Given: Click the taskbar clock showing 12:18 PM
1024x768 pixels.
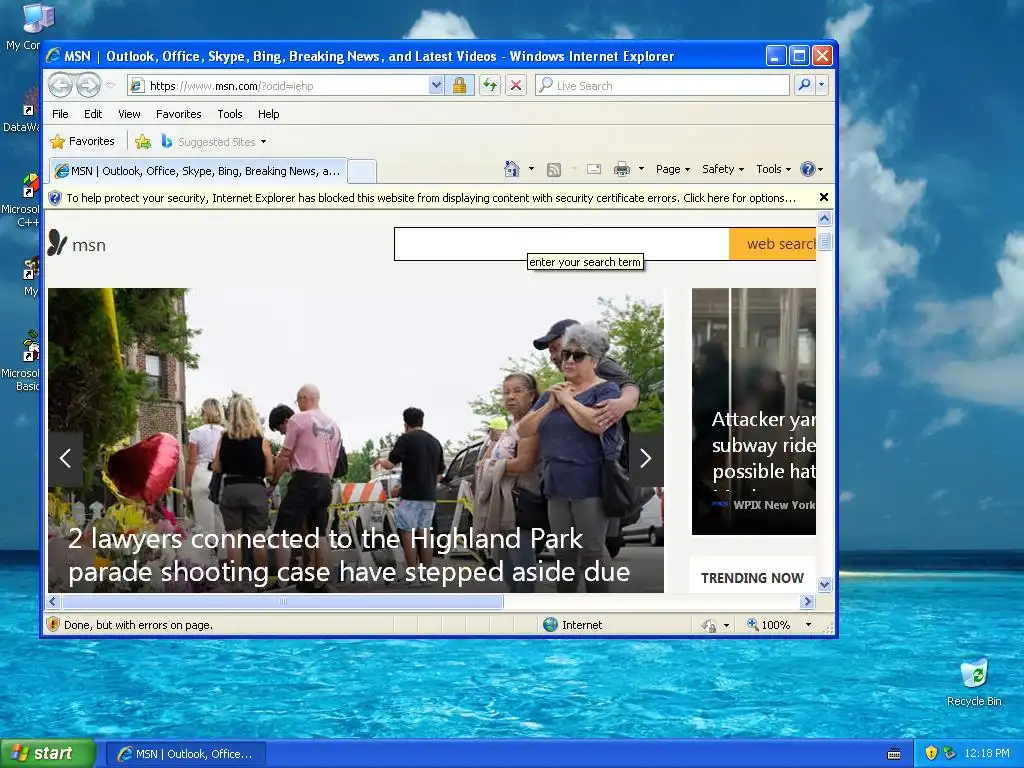Looking at the screenshot, I should tap(986, 753).
